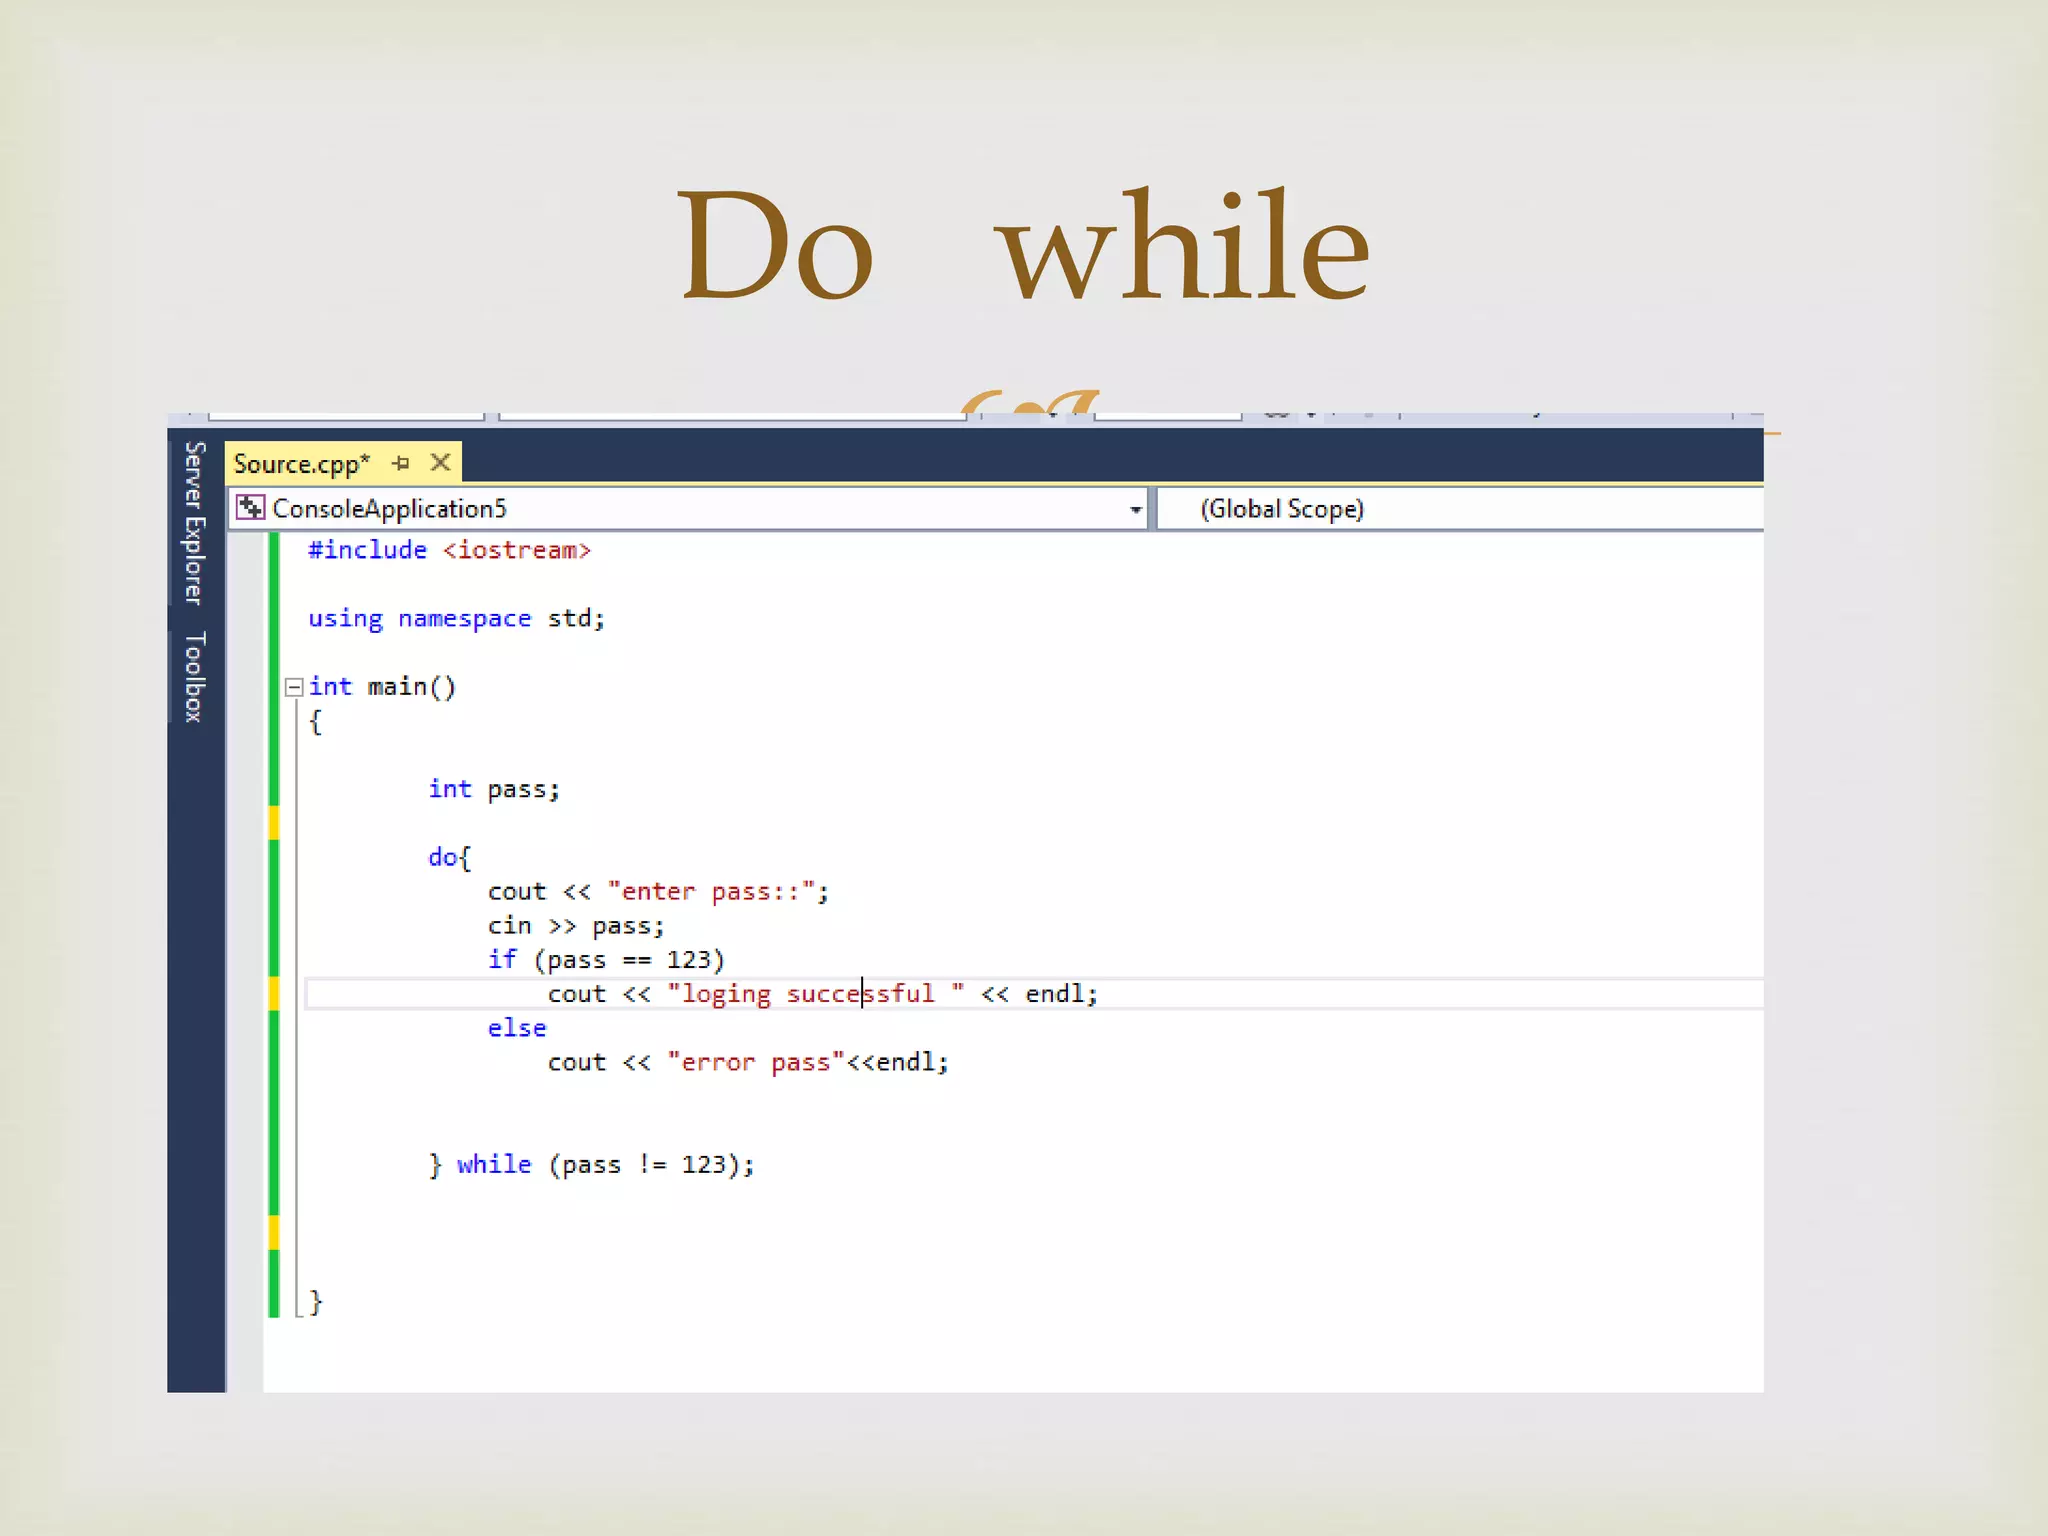
Task: Click the 'Do while' slide title
Action: 1022,246
